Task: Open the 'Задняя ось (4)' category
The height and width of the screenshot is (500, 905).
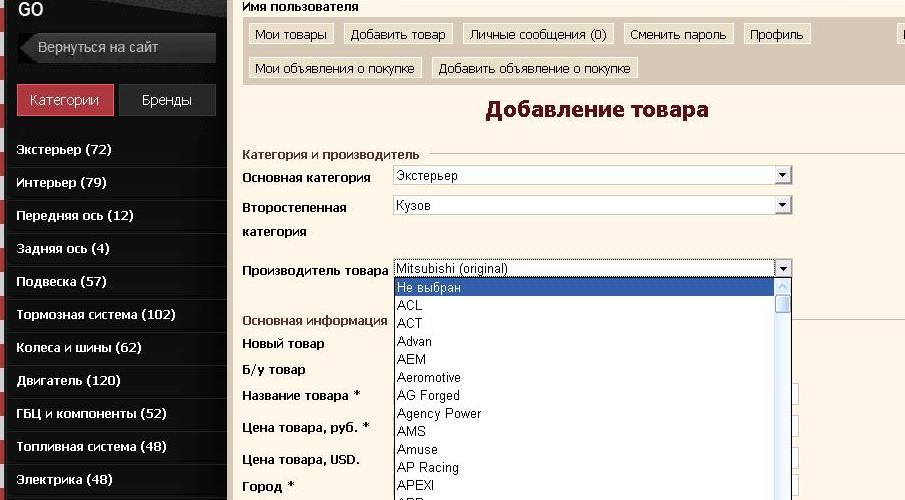Action: click(62, 248)
